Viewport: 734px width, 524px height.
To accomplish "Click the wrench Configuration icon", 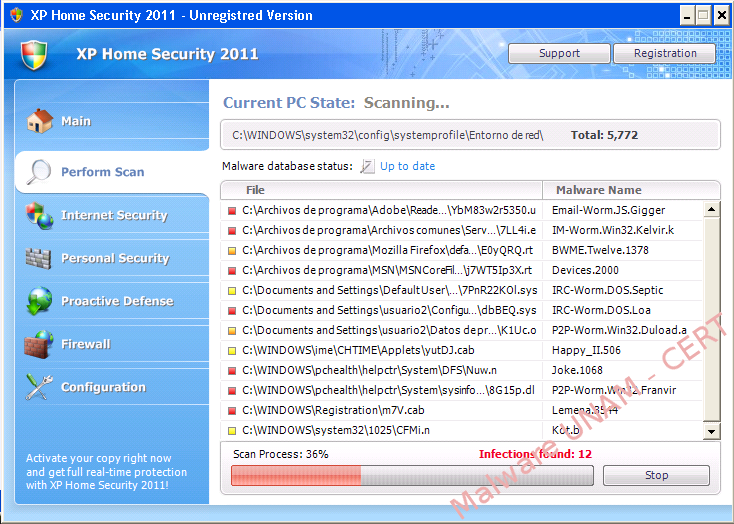I will (39, 387).
